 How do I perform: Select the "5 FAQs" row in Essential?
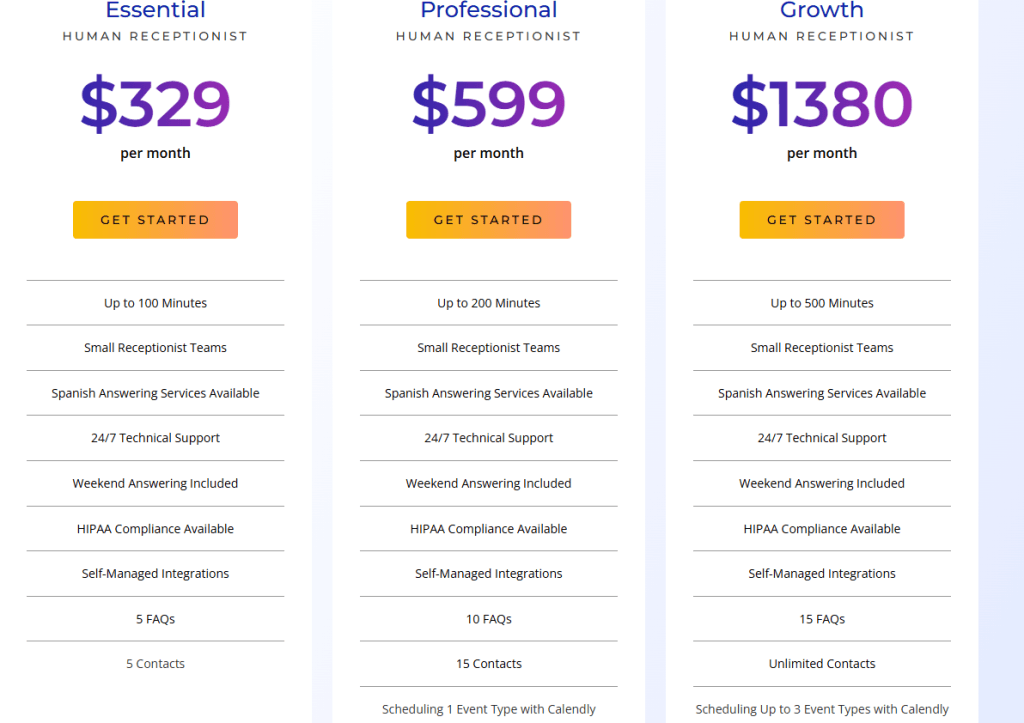click(155, 619)
